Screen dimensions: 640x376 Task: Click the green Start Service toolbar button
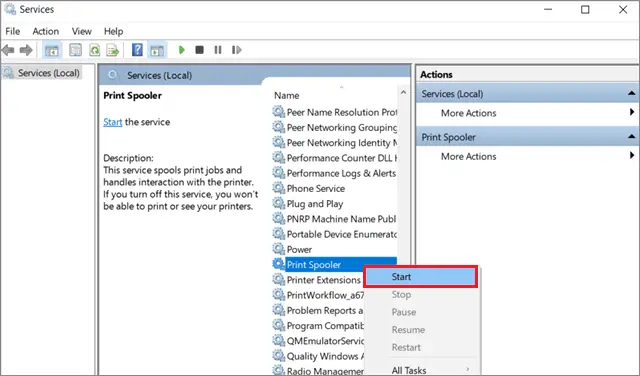click(182, 50)
